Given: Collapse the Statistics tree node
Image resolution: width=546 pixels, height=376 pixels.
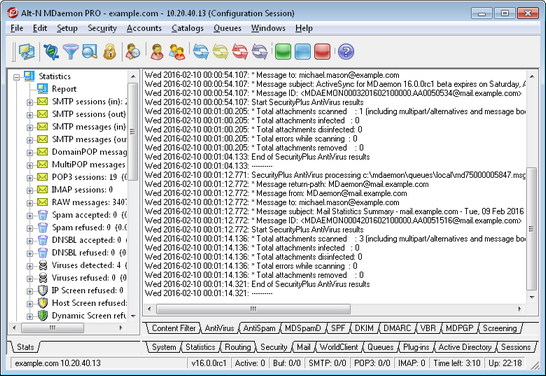Looking at the screenshot, I should pyautogui.click(x=16, y=77).
